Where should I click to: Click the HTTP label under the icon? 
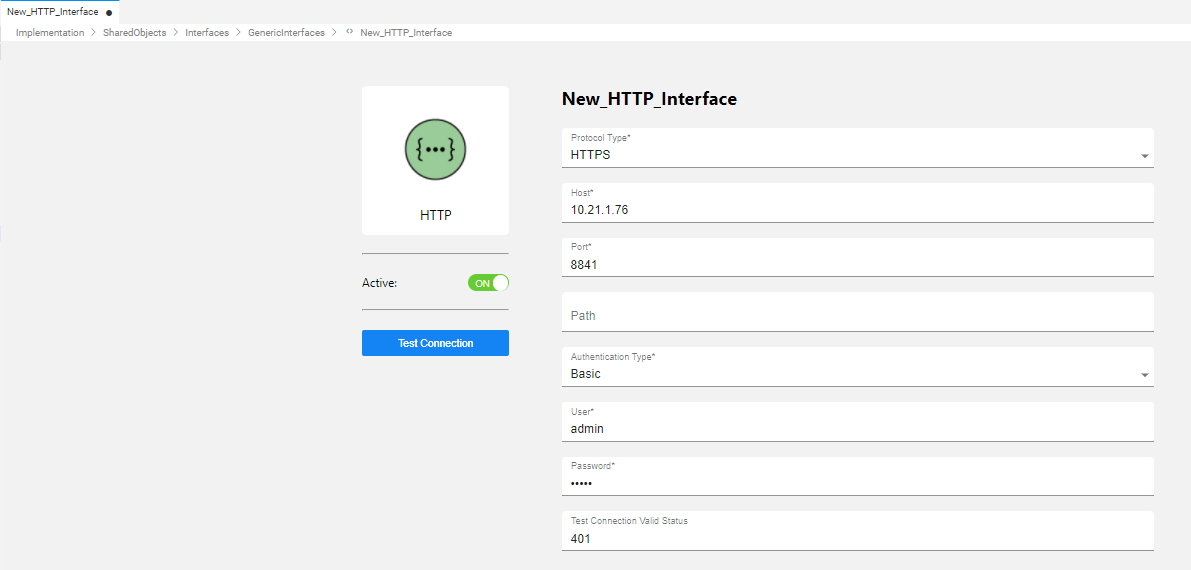[435, 215]
